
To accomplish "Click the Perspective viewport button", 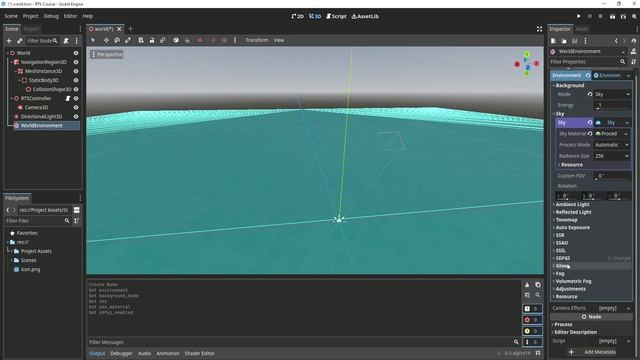I will [107, 54].
